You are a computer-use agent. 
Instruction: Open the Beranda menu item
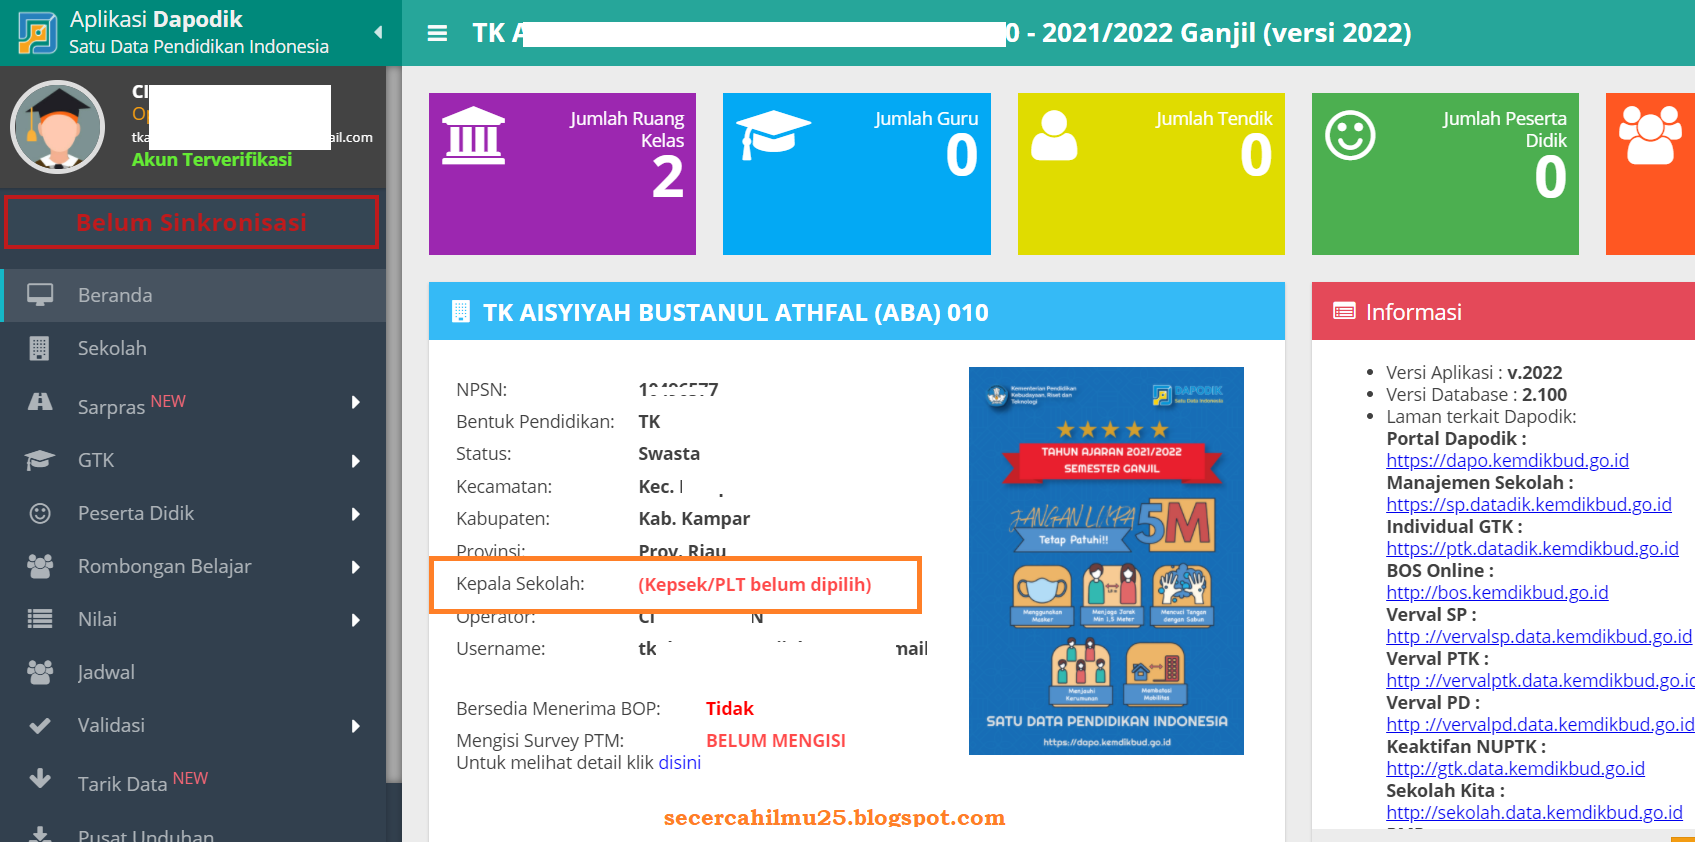193,295
